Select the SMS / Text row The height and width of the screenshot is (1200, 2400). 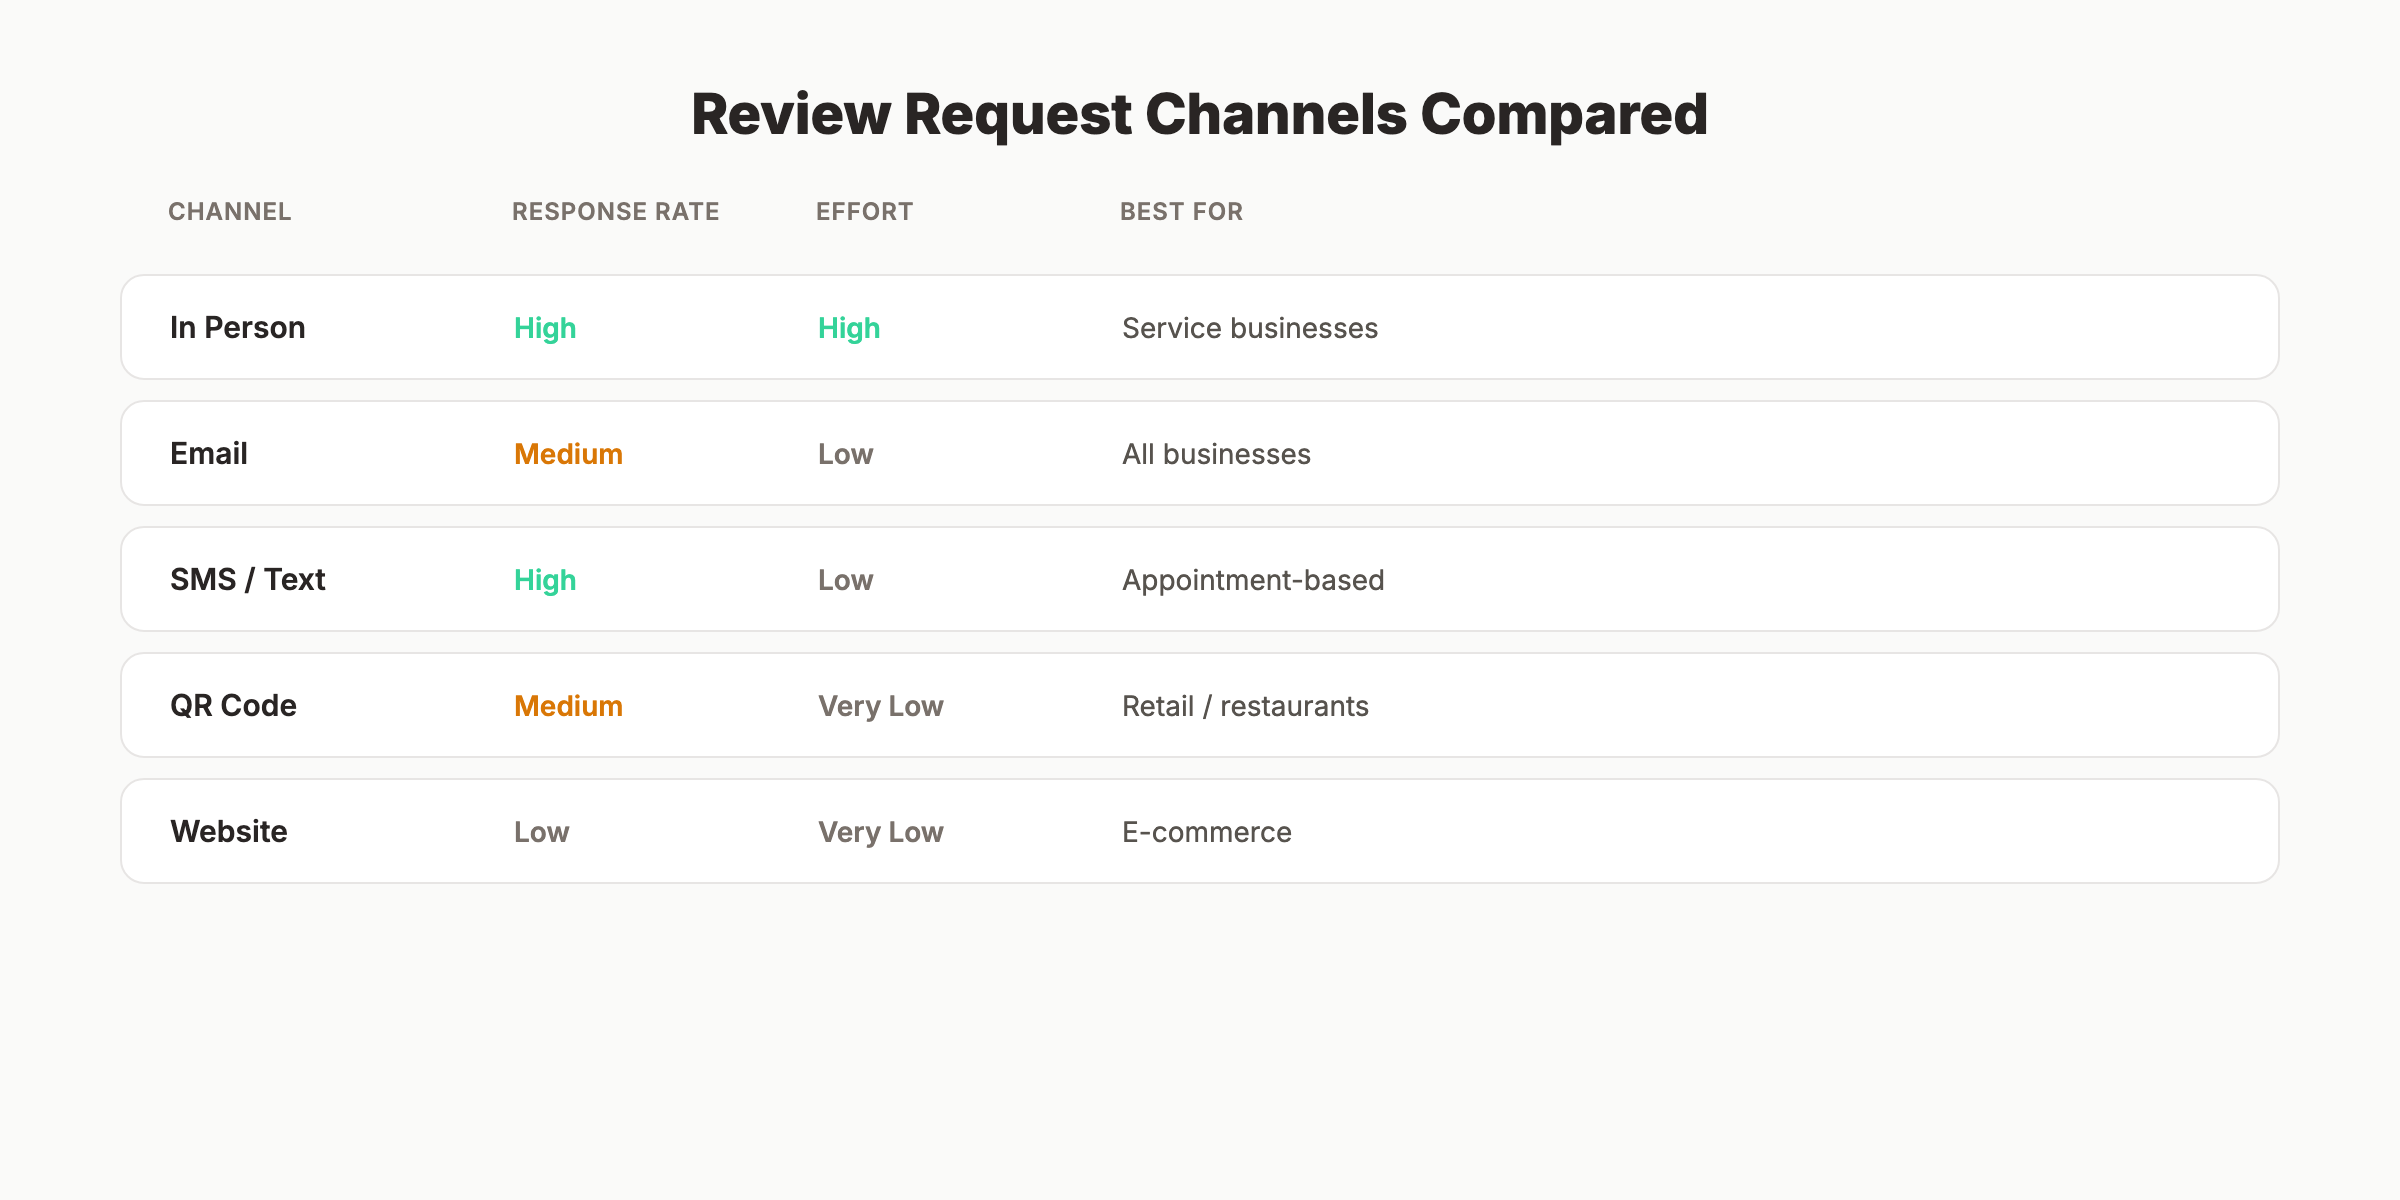pyautogui.click(x=1198, y=579)
